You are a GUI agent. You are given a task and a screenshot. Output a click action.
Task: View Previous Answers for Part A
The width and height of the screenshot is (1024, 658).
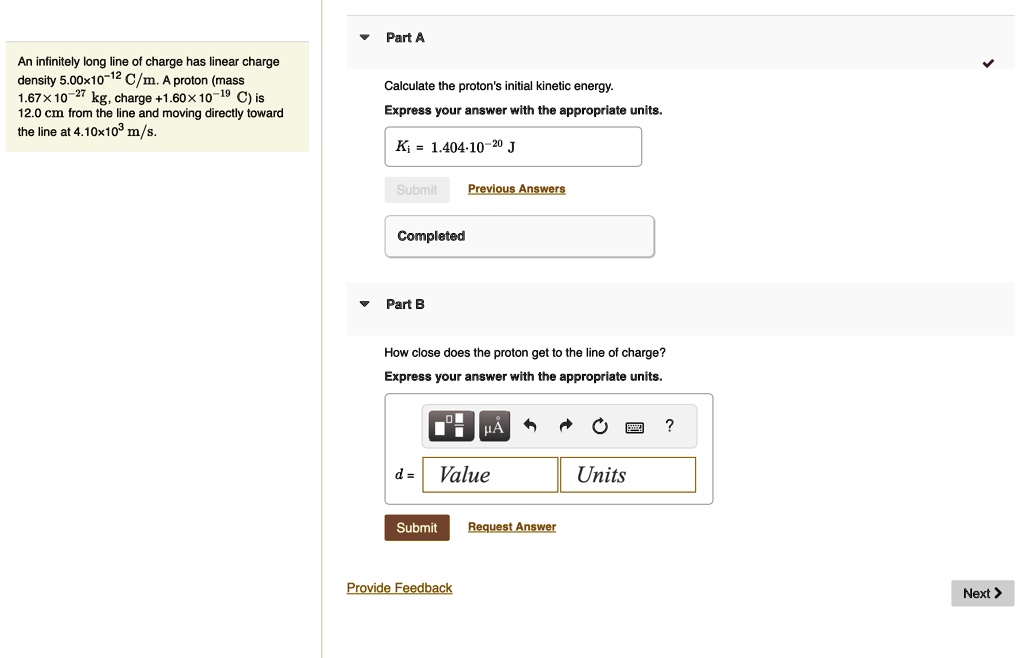click(x=516, y=189)
